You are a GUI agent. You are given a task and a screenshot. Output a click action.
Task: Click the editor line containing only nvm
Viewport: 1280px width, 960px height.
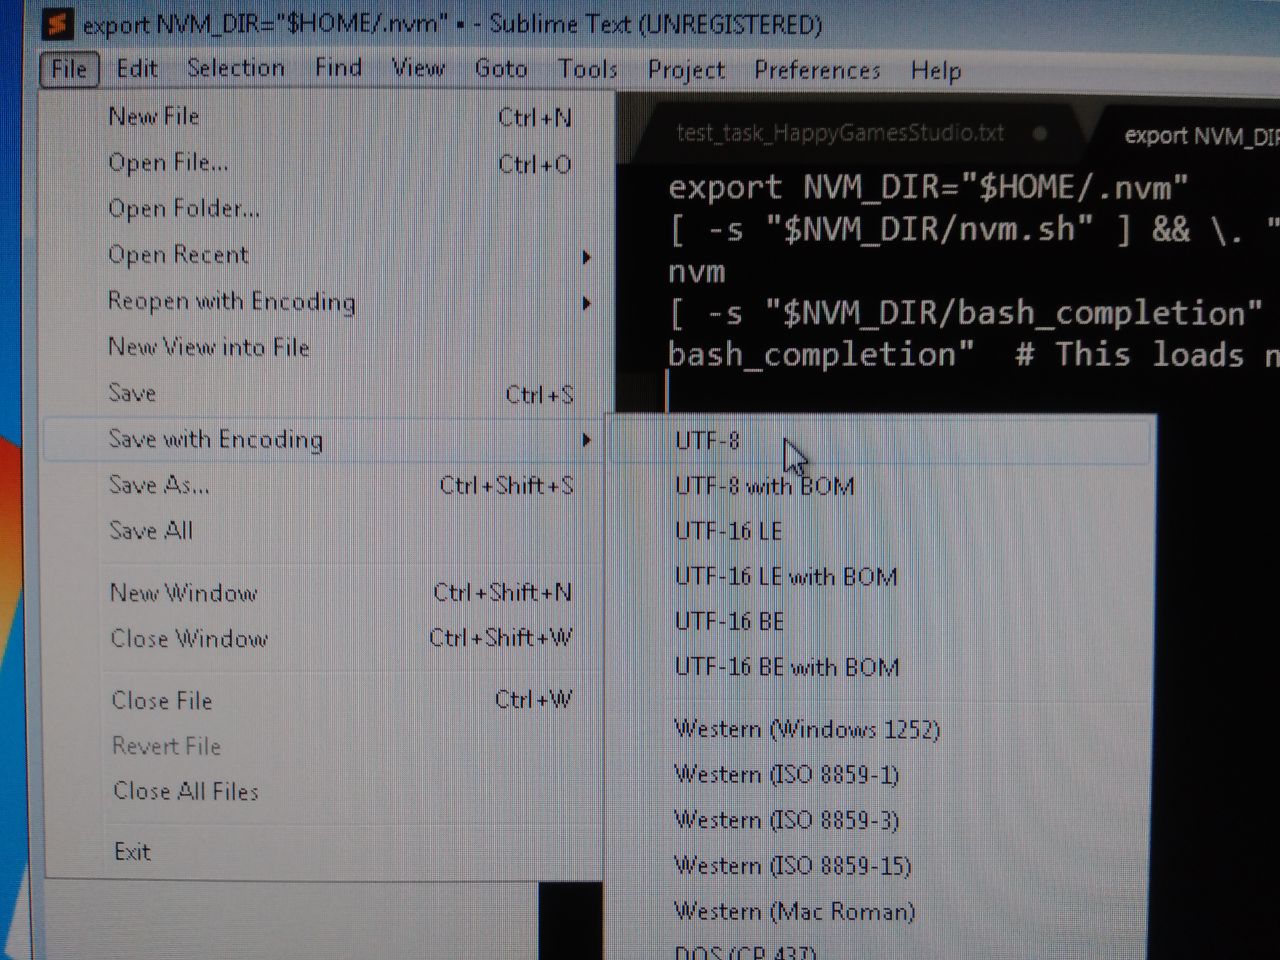click(x=697, y=272)
